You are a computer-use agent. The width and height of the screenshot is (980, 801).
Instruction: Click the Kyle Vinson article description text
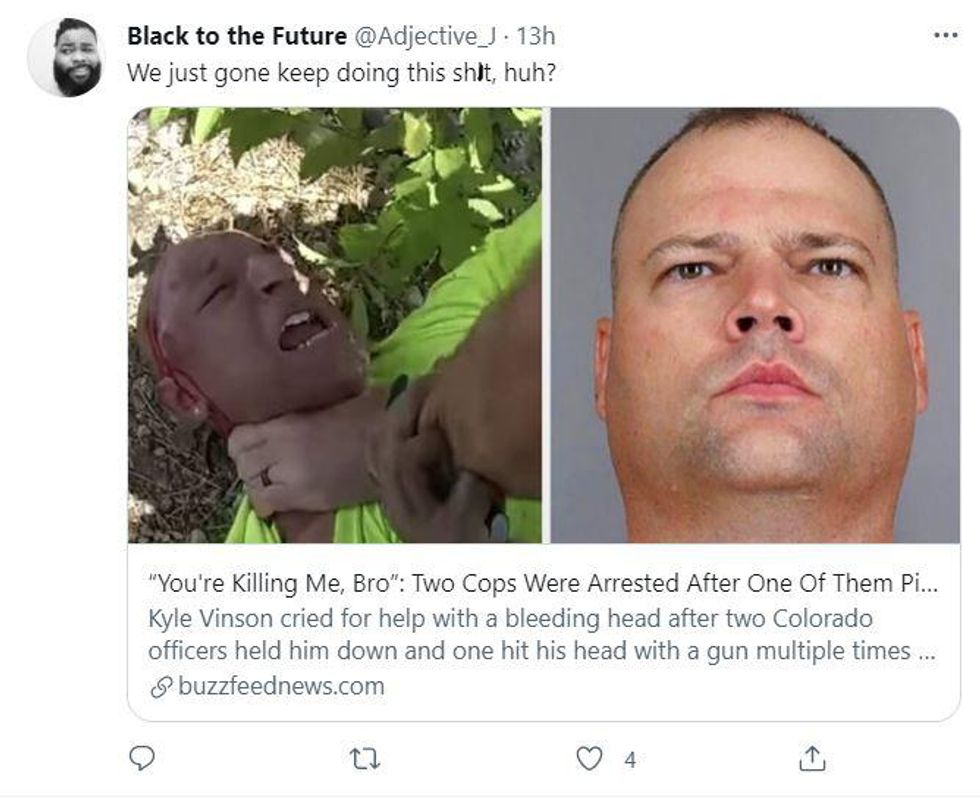click(x=542, y=634)
